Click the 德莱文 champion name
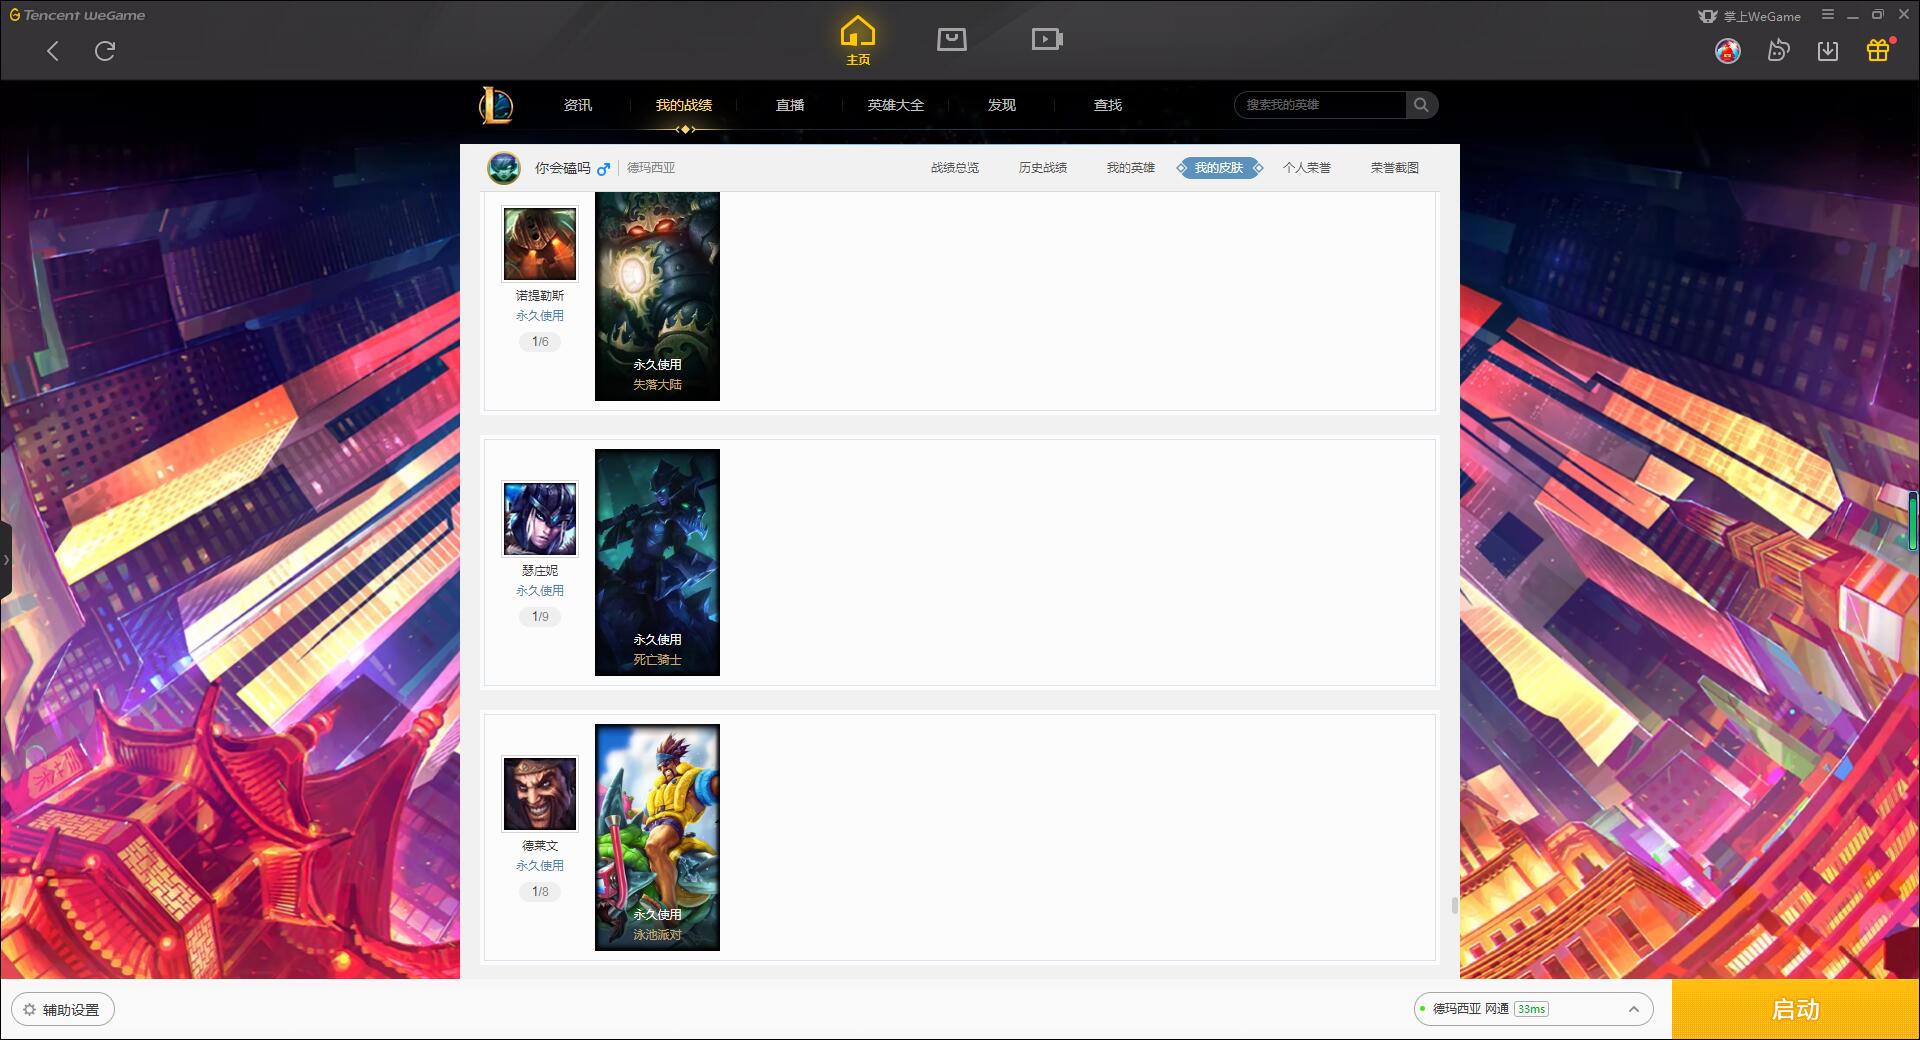1920x1040 pixels. pyautogui.click(x=540, y=846)
